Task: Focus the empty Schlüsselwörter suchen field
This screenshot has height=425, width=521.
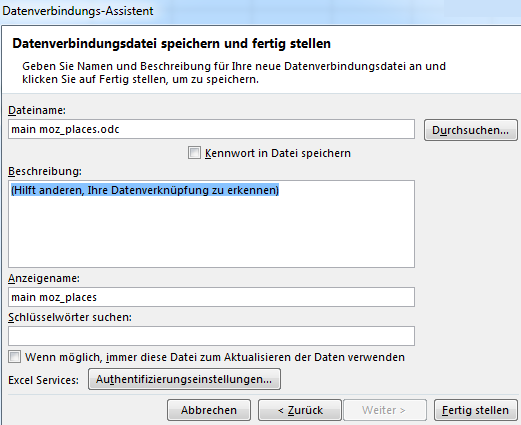Action: click(211, 336)
